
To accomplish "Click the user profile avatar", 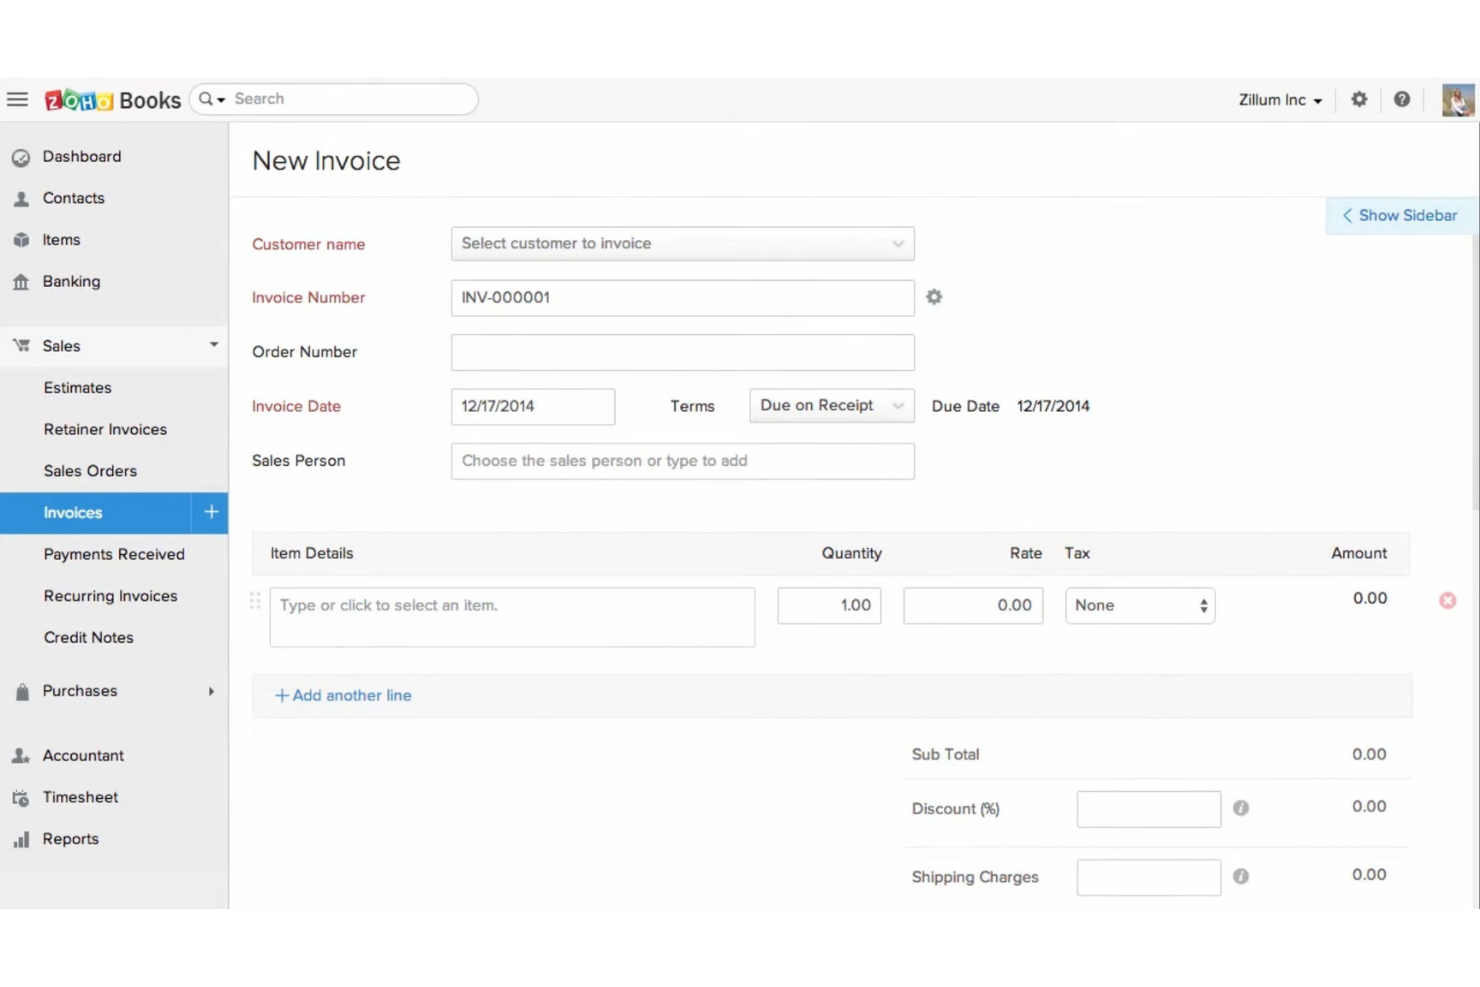I will 1458,100.
